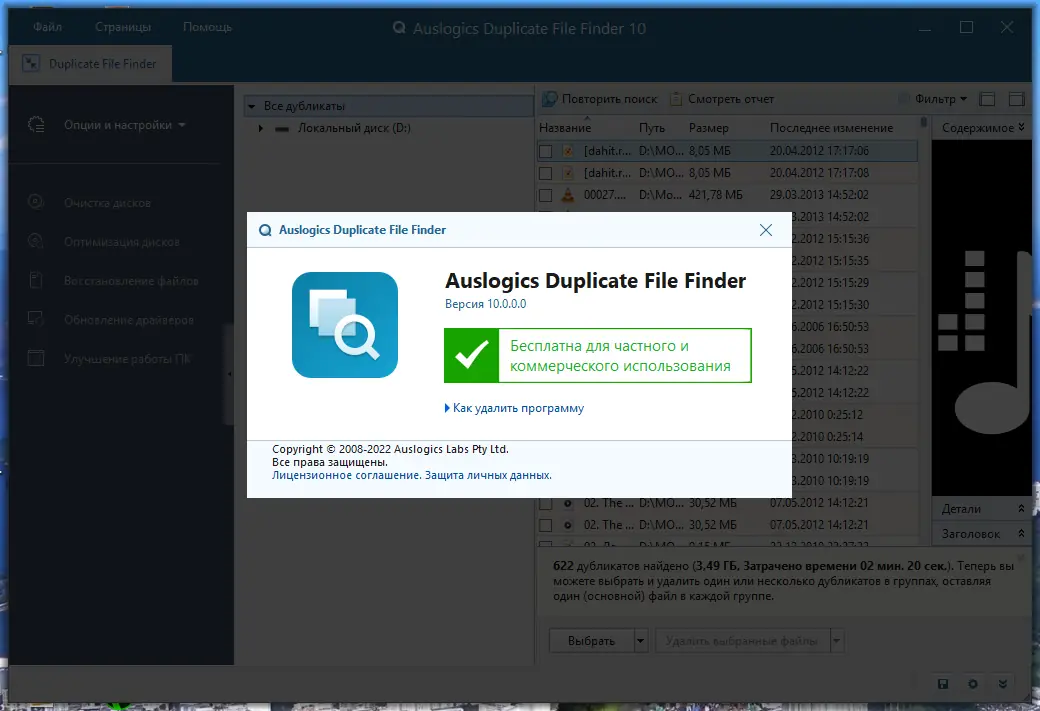Click the Выбрать button
Screen dimensions: 1040x711
[x=590, y=640]
